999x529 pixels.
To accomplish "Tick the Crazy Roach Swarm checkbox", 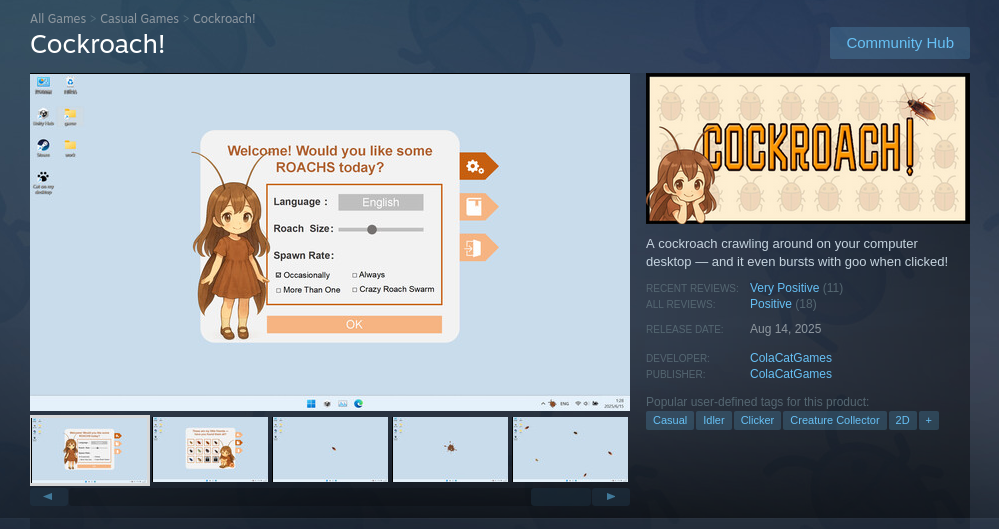I will 355,290.
